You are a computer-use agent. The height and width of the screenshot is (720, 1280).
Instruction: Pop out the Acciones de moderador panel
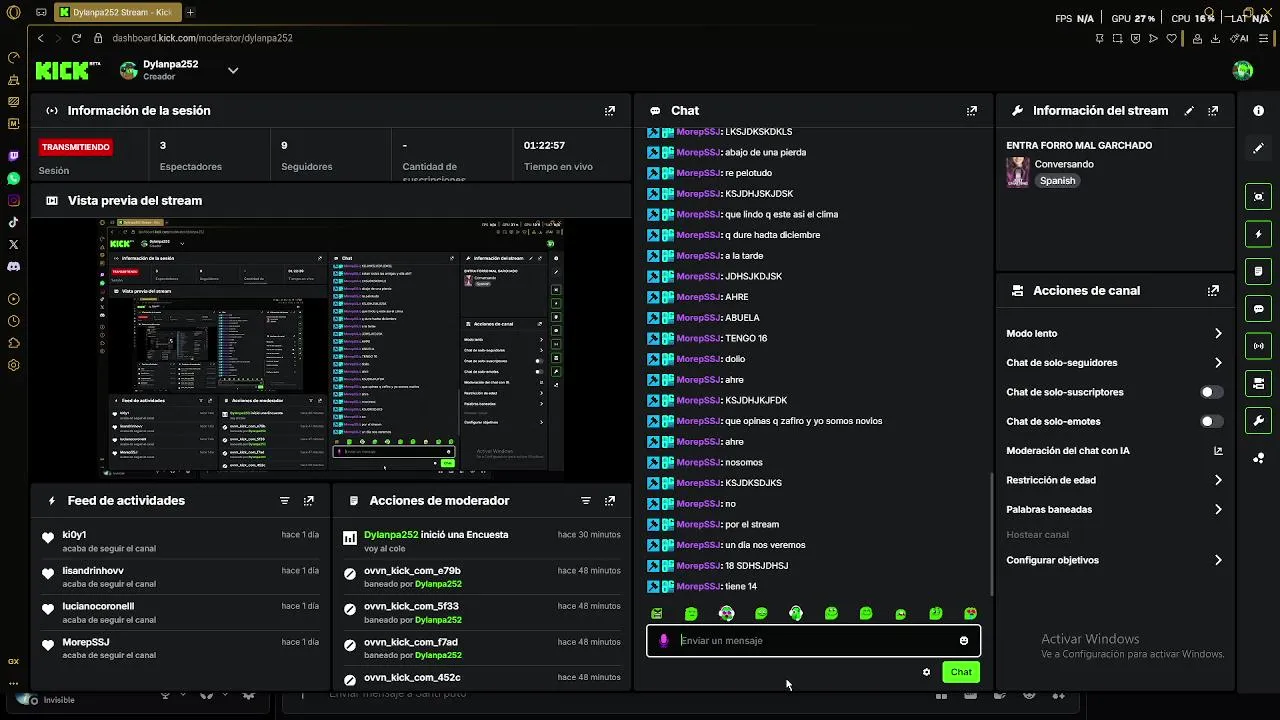coord(609,501)
